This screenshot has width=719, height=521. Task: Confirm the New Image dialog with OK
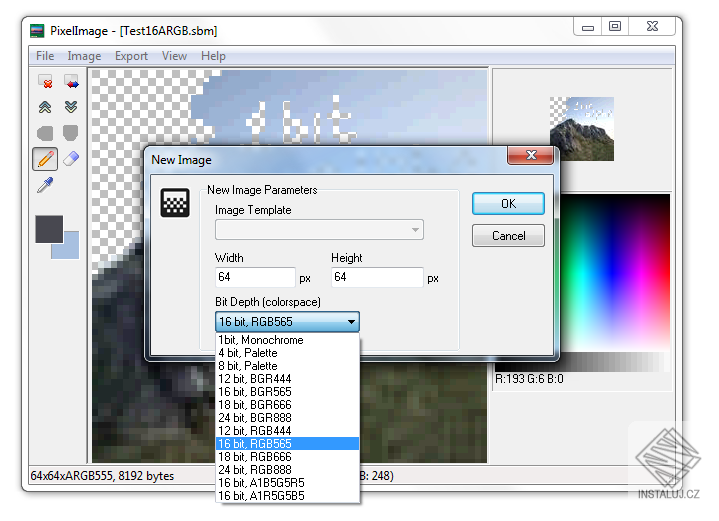(509, 204)
